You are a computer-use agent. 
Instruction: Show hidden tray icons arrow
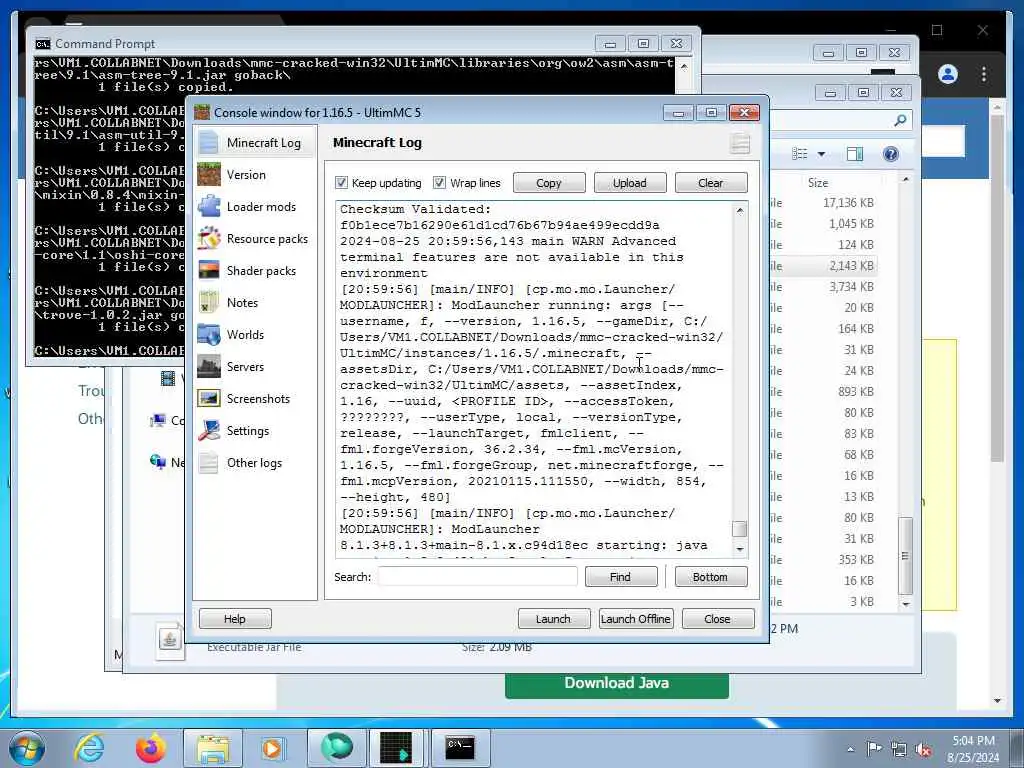pyautogui.click(x=850, y=750)
